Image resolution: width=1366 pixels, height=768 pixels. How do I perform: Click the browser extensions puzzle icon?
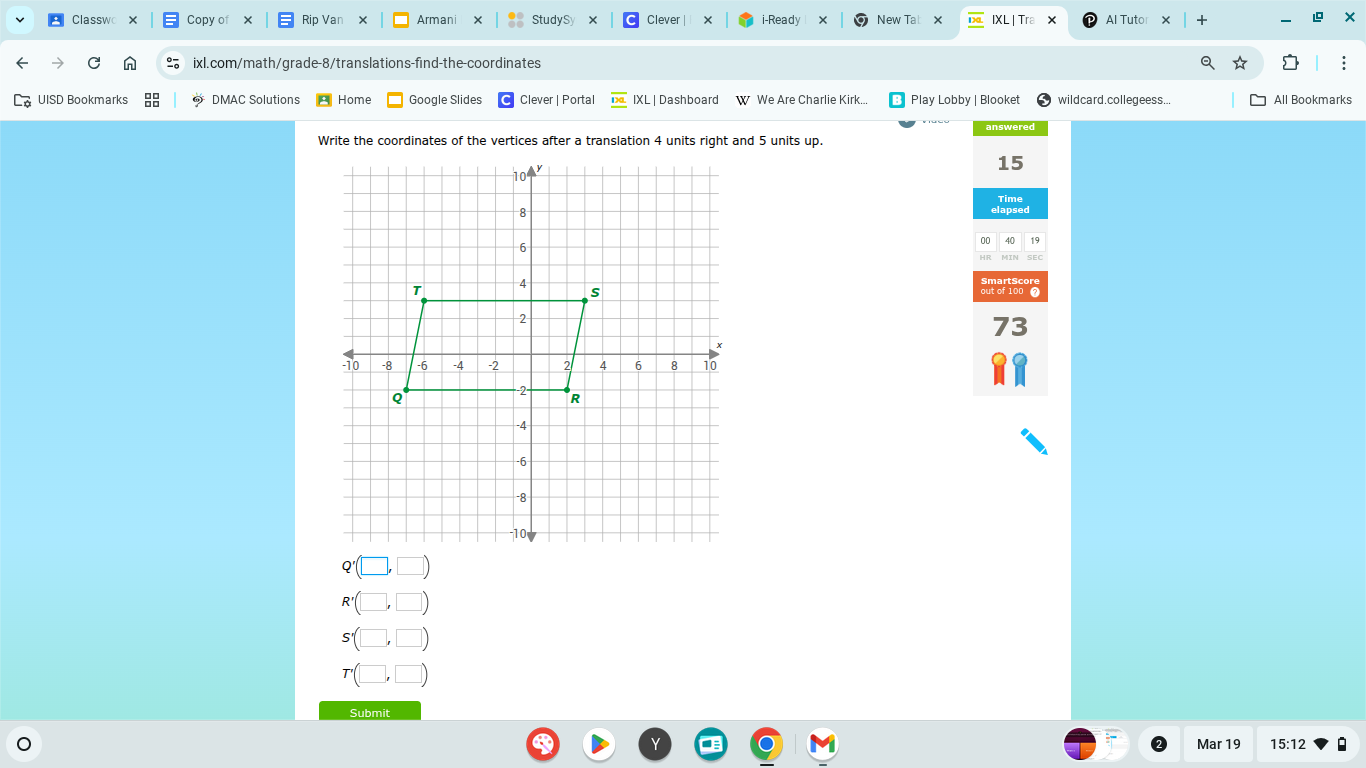1289,62
